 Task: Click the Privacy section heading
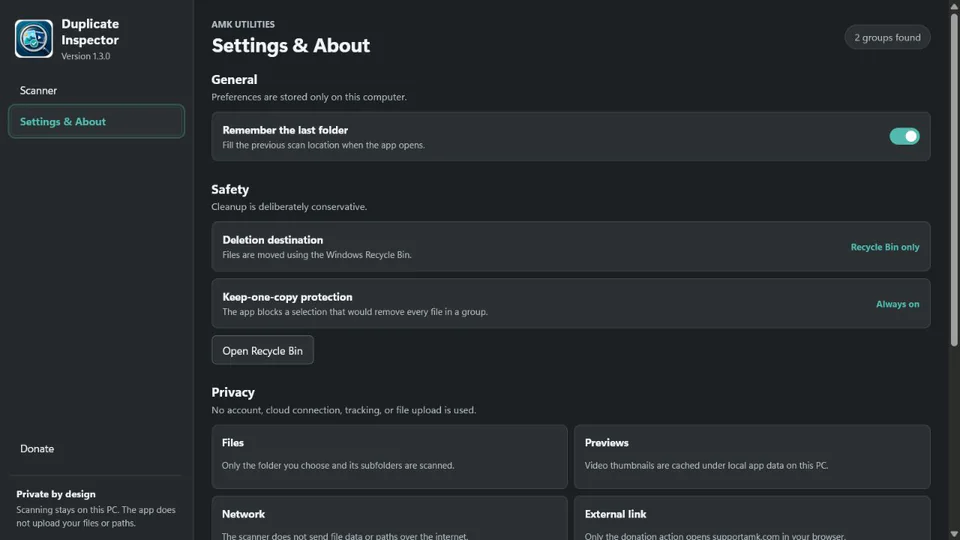point(233,392)
